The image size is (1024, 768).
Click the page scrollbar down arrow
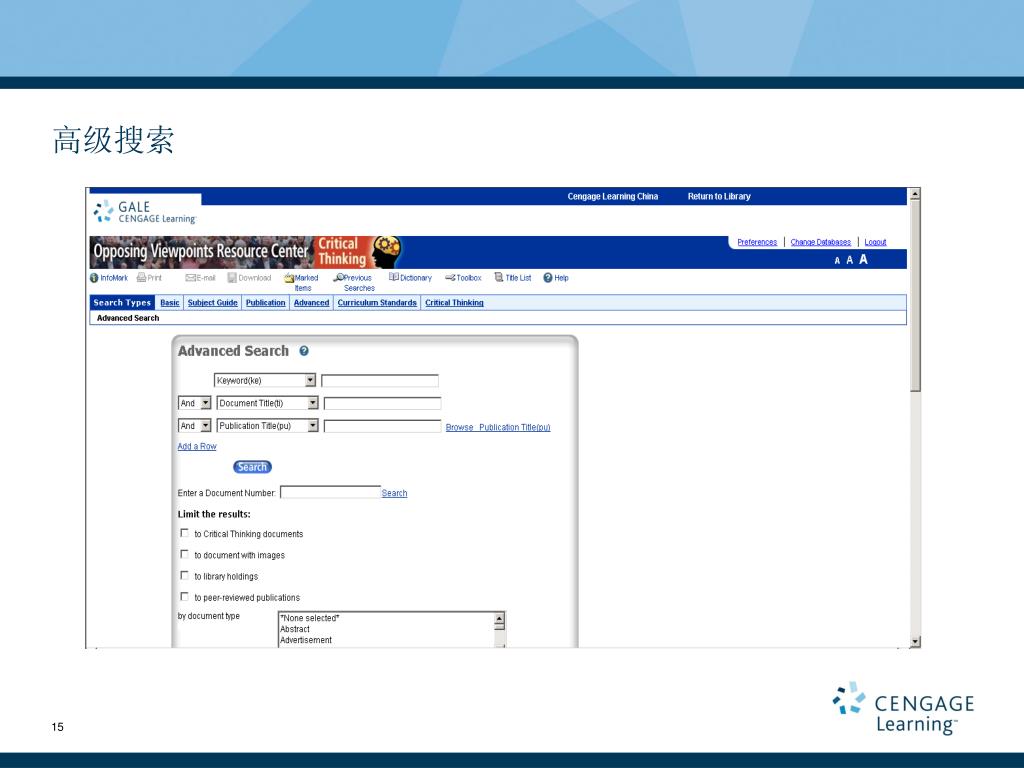tap(915, 642)
